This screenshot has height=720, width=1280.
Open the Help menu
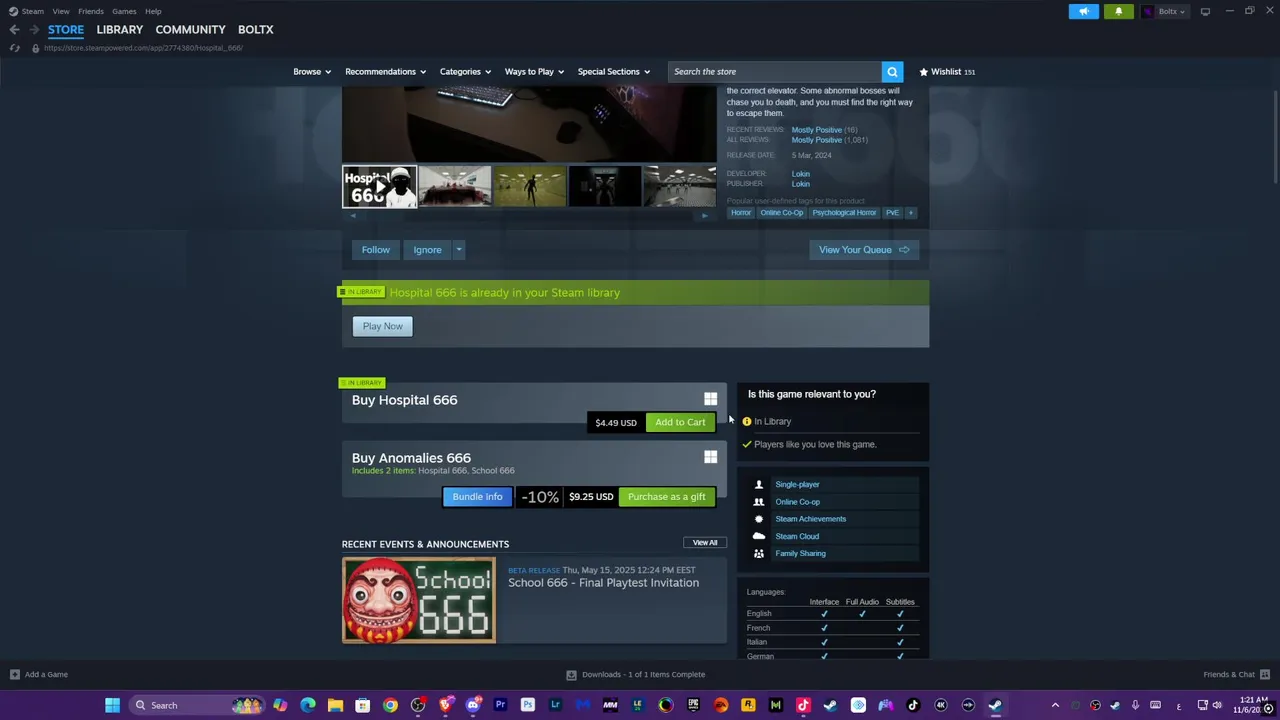[153, 11]
